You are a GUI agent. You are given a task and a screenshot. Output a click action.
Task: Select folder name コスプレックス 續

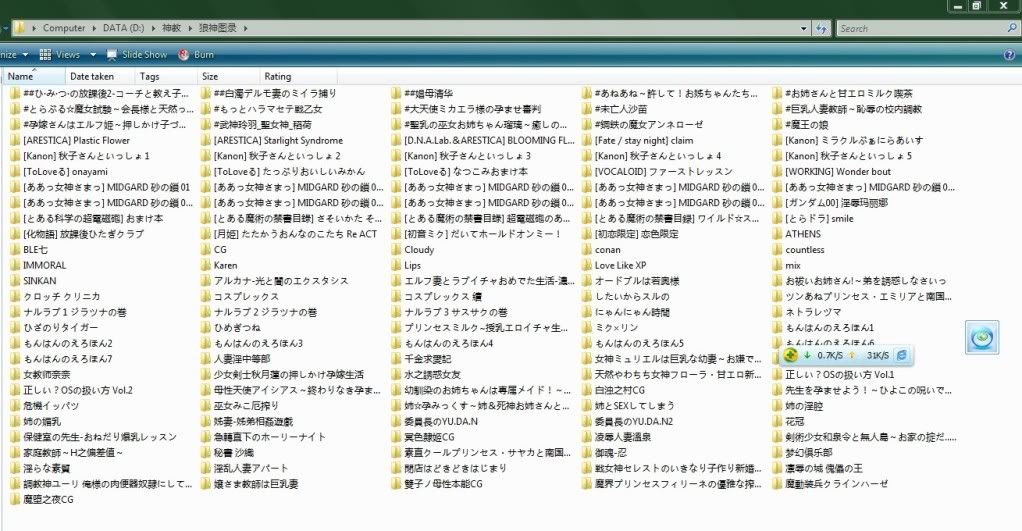(443, 296)
